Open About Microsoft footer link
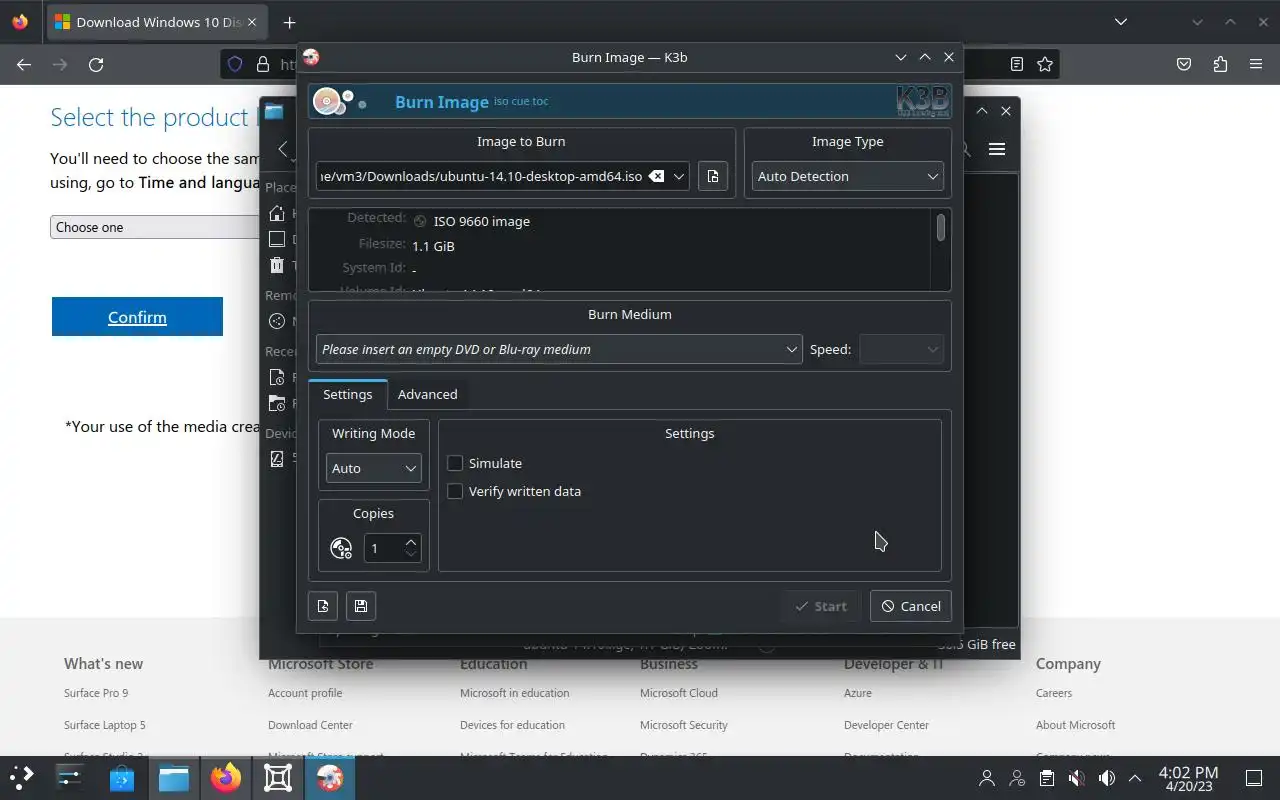The height and width of the screenshot is (800, 1280). pyautogui.click(x=1075, y=725)
